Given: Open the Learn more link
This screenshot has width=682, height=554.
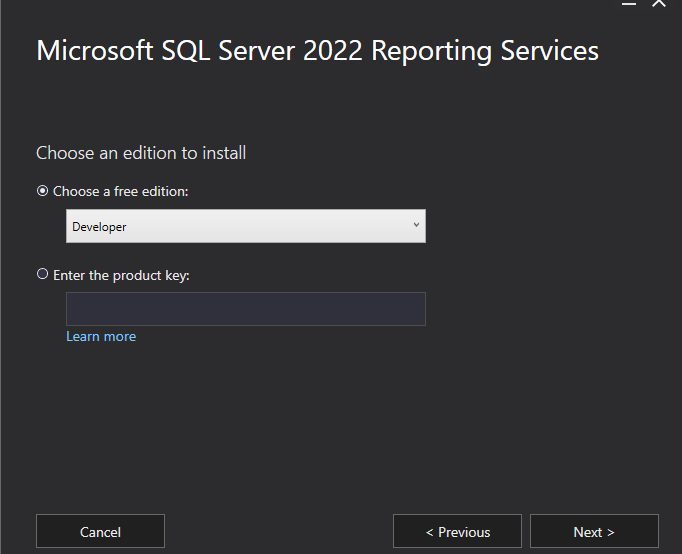Looking at the screenshot, I should tap(101, 337).
